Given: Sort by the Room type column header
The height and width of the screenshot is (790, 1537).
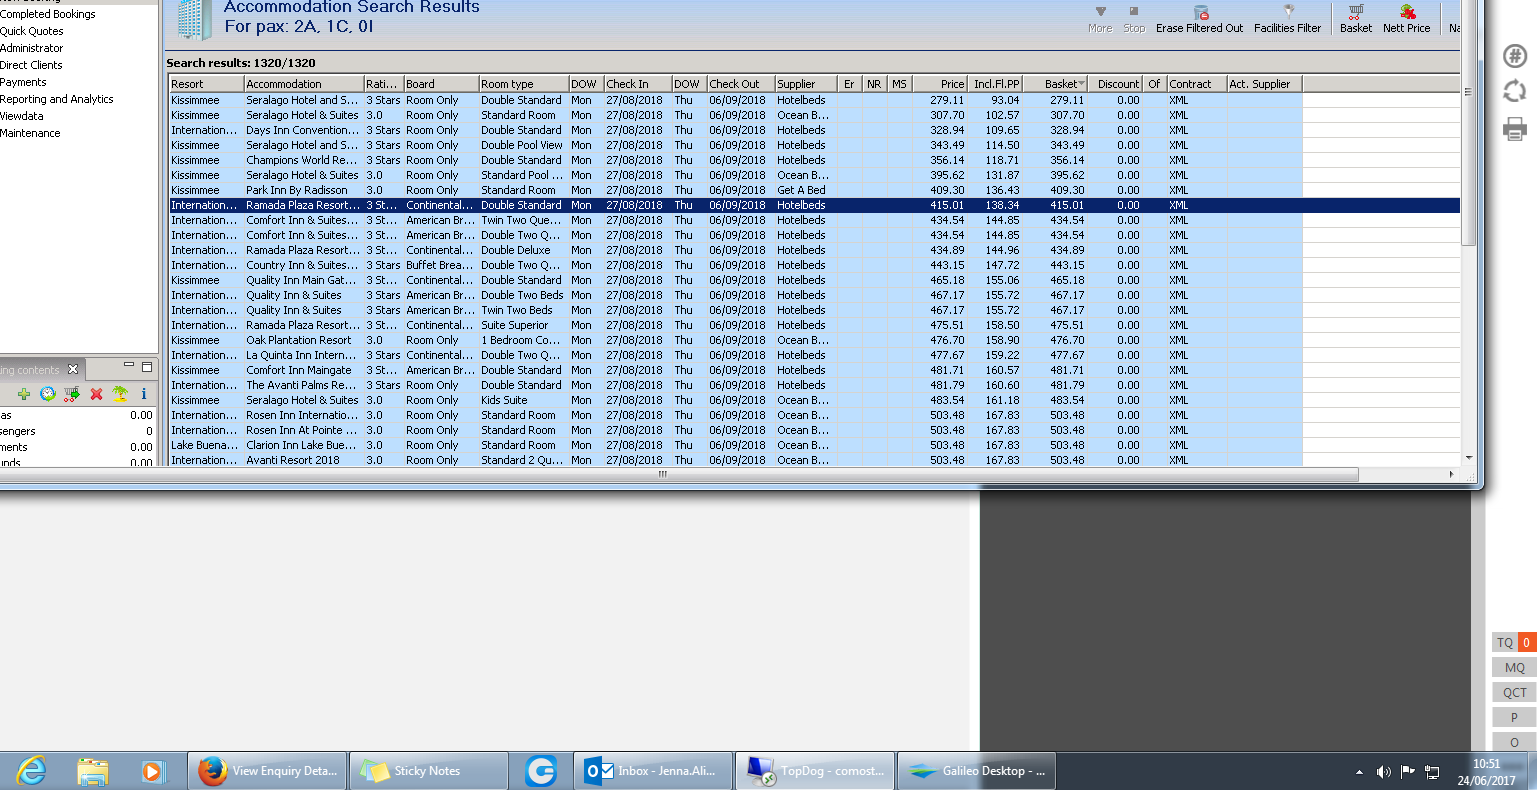Looking at the screenshot, I should tap(523, 84).
